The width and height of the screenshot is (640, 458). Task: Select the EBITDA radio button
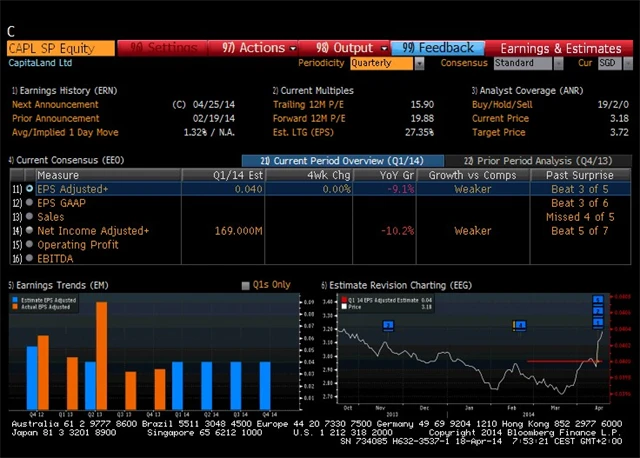point(29,258)
